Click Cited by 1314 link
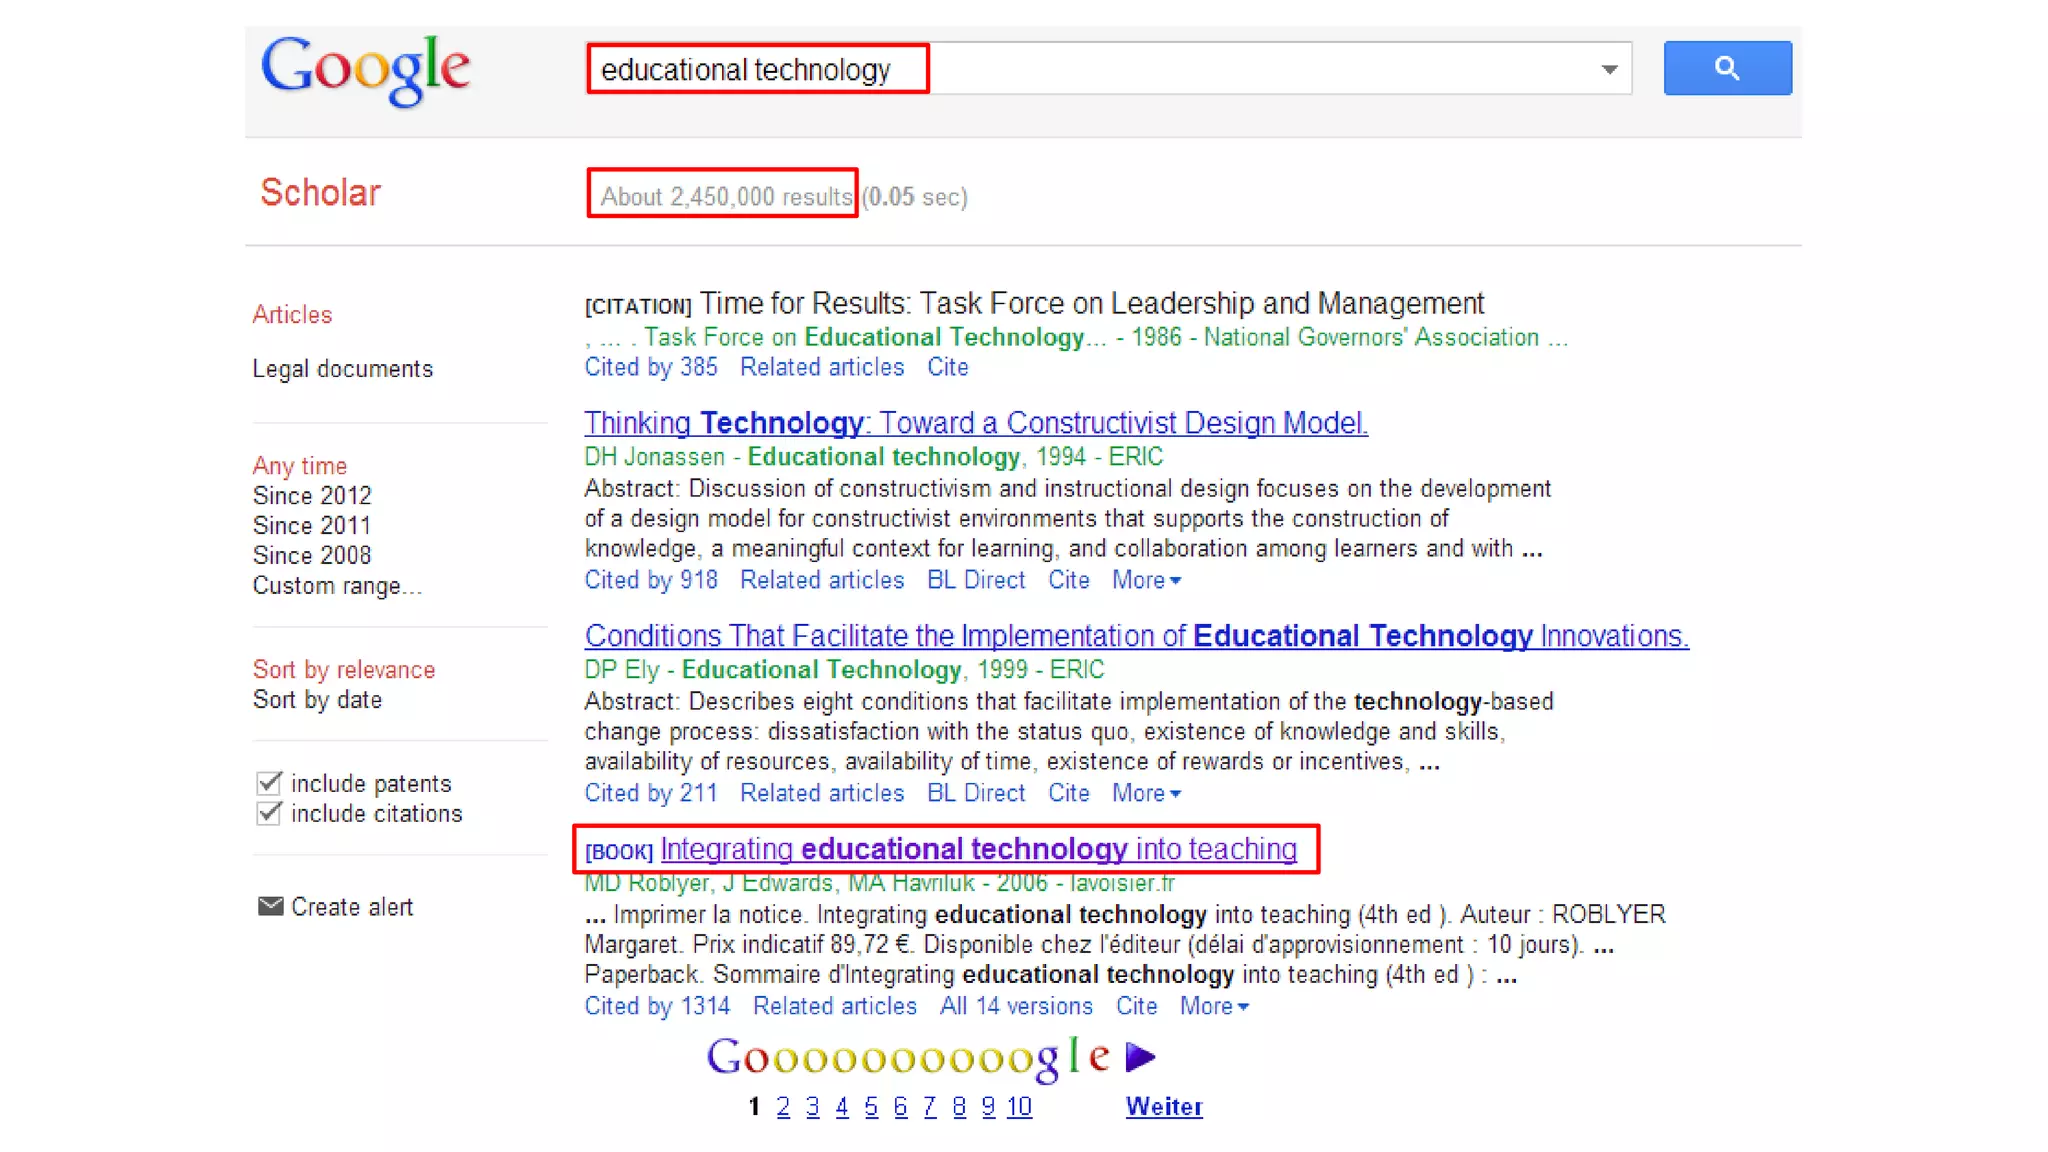This screenshot has width=2048, height=1152. (x=657, y=1006)
